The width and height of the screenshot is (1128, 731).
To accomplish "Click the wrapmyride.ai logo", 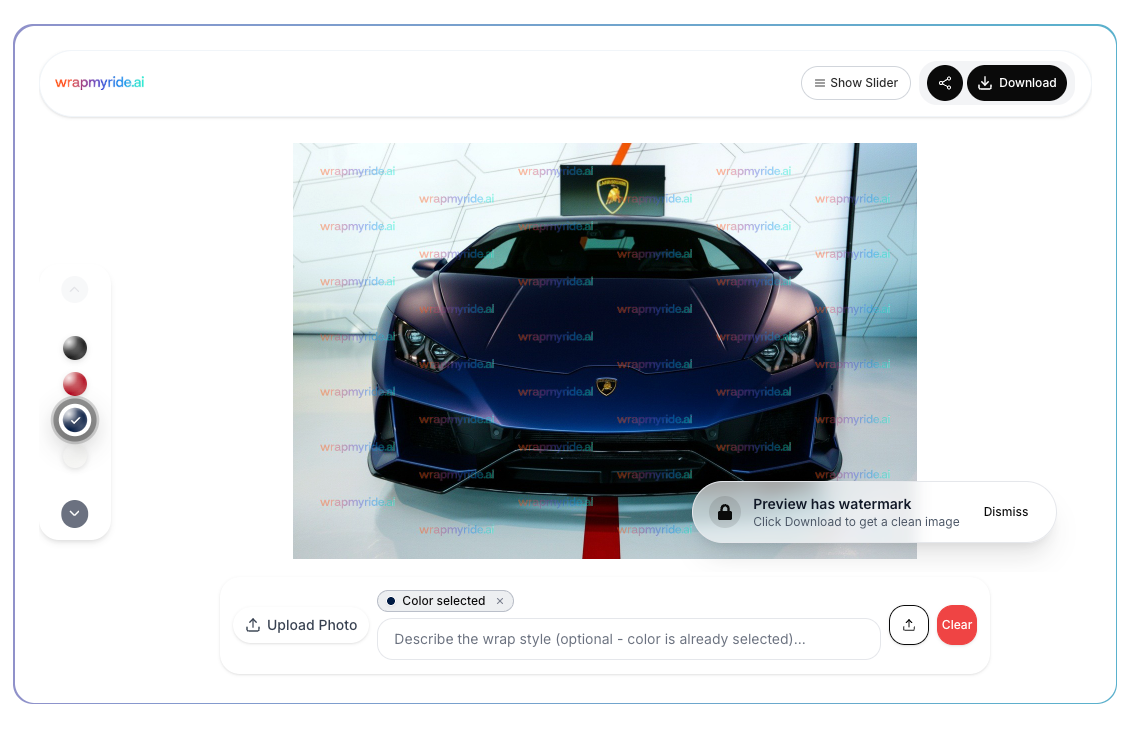I will pos(99,82).
